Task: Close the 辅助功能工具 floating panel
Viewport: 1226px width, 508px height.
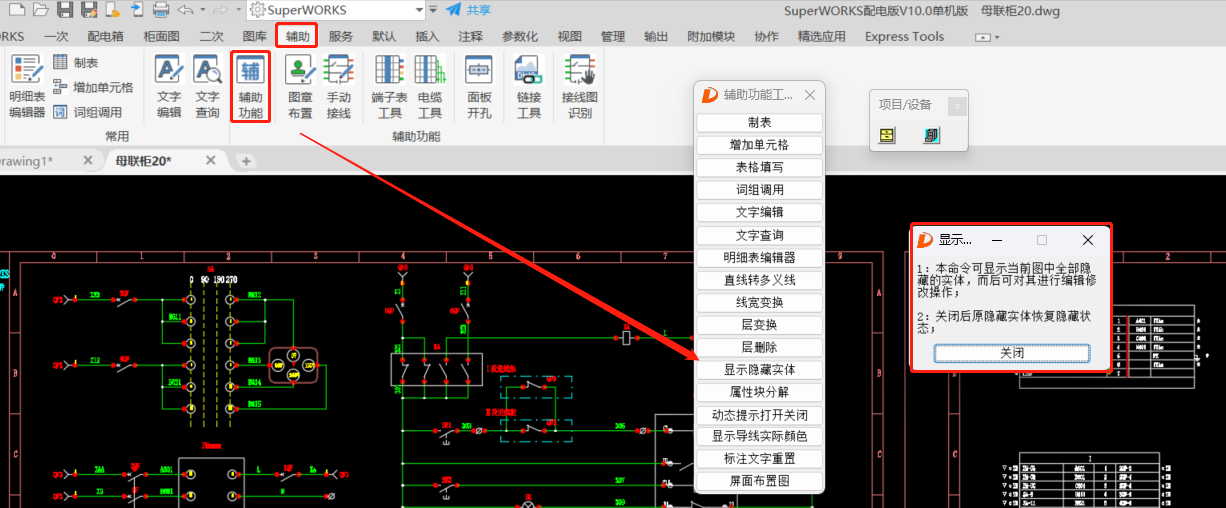Action: 811,95
